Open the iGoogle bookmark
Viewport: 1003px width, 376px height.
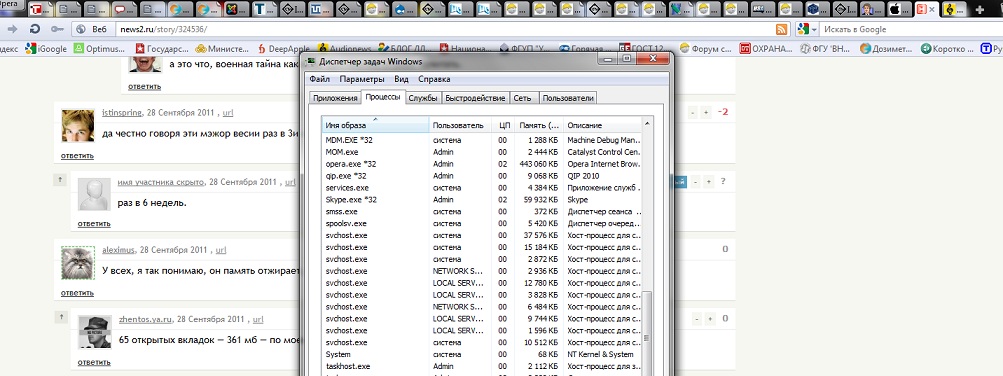click(x=46, y=49)
